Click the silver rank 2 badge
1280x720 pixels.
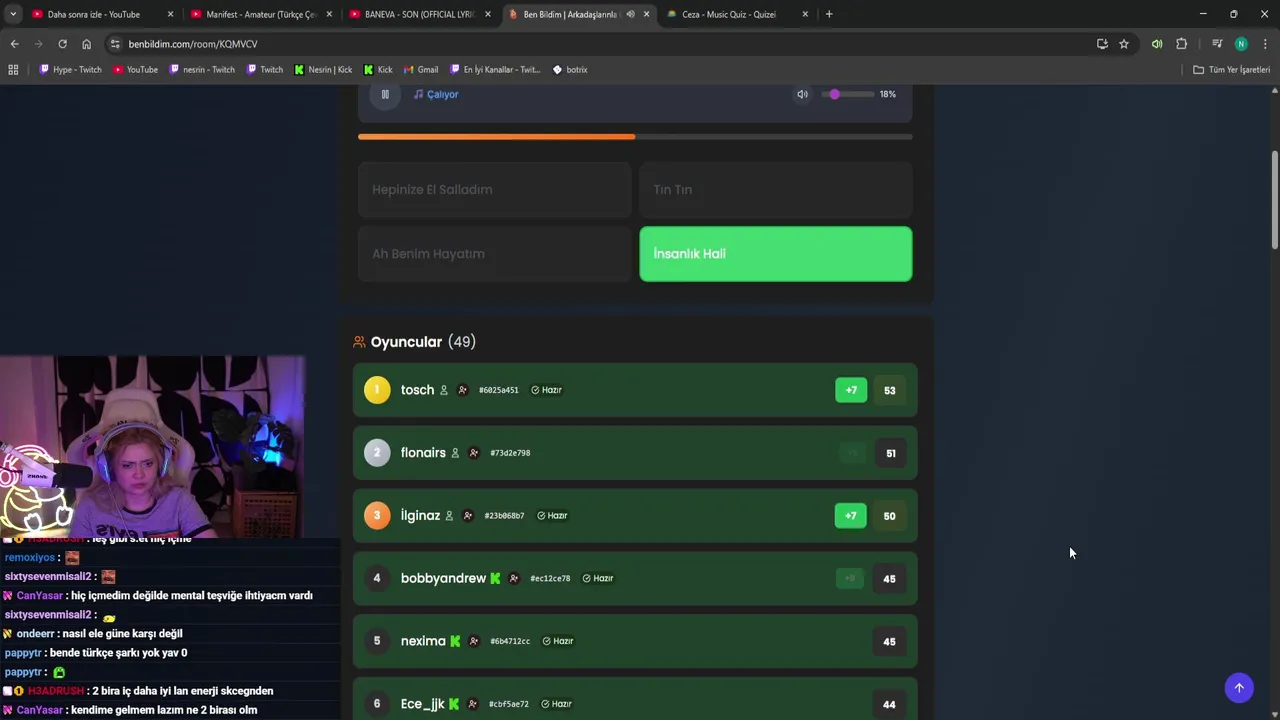click(377, 453)
